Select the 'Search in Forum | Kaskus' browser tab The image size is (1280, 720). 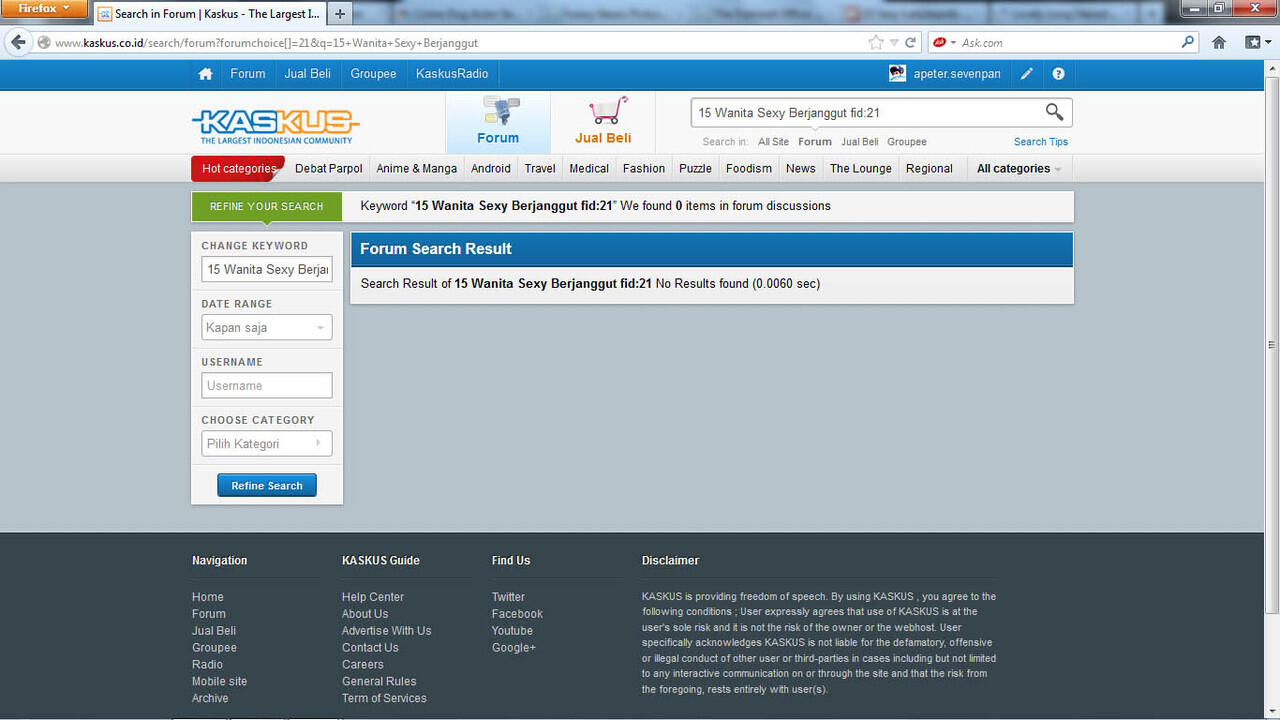coord(210,14)
